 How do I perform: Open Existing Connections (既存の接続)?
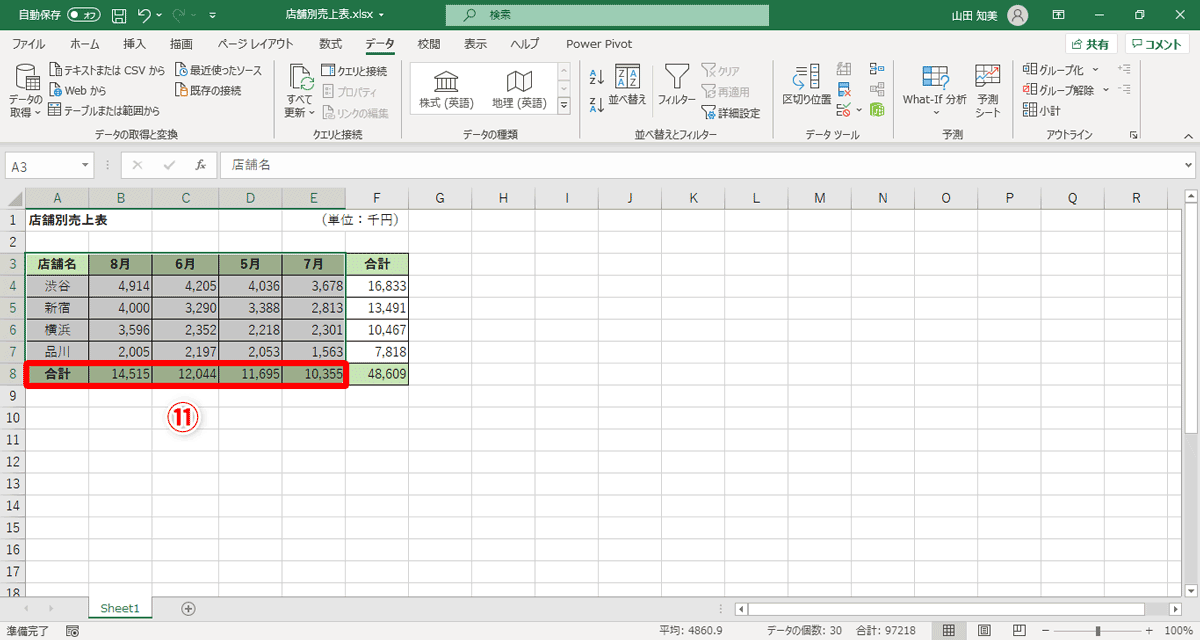(208, 90)
